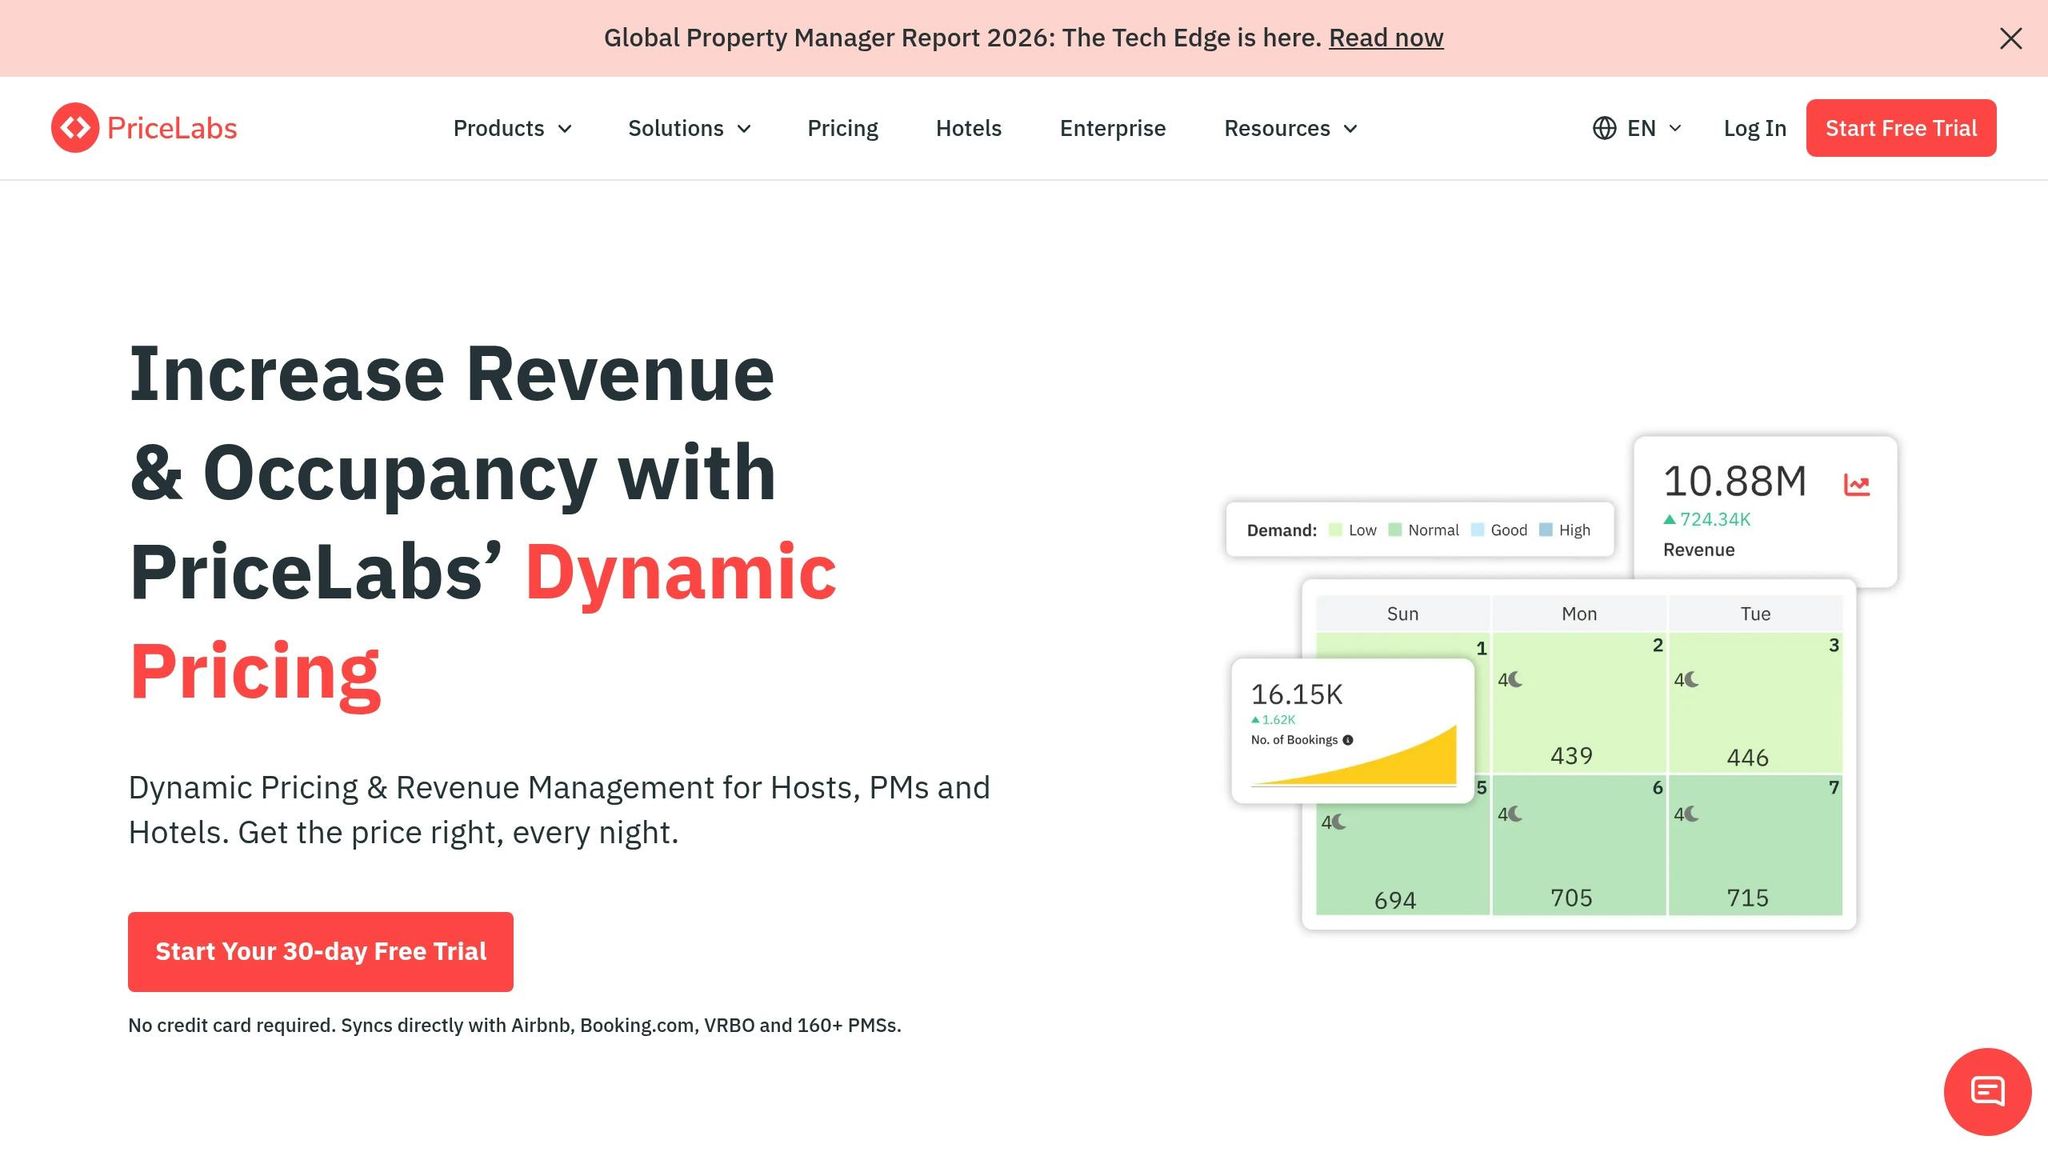The height and width of the screenshot is (1152, 2048).
Task: Expand the Products dropdown menu
Action: coord(512,128)
